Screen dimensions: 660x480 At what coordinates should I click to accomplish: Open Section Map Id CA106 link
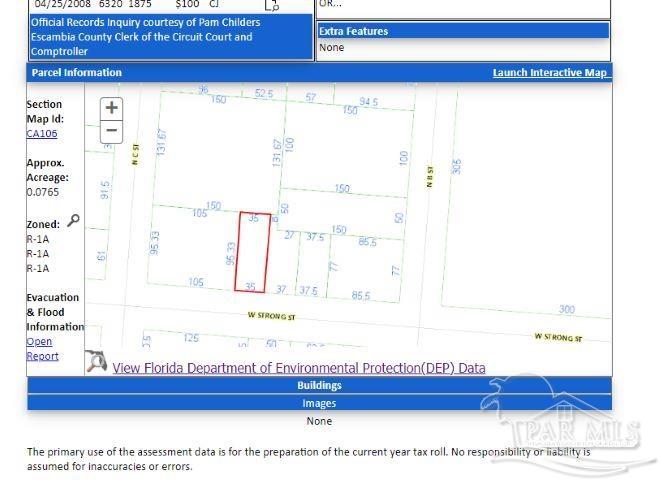(x=41, y=133)
